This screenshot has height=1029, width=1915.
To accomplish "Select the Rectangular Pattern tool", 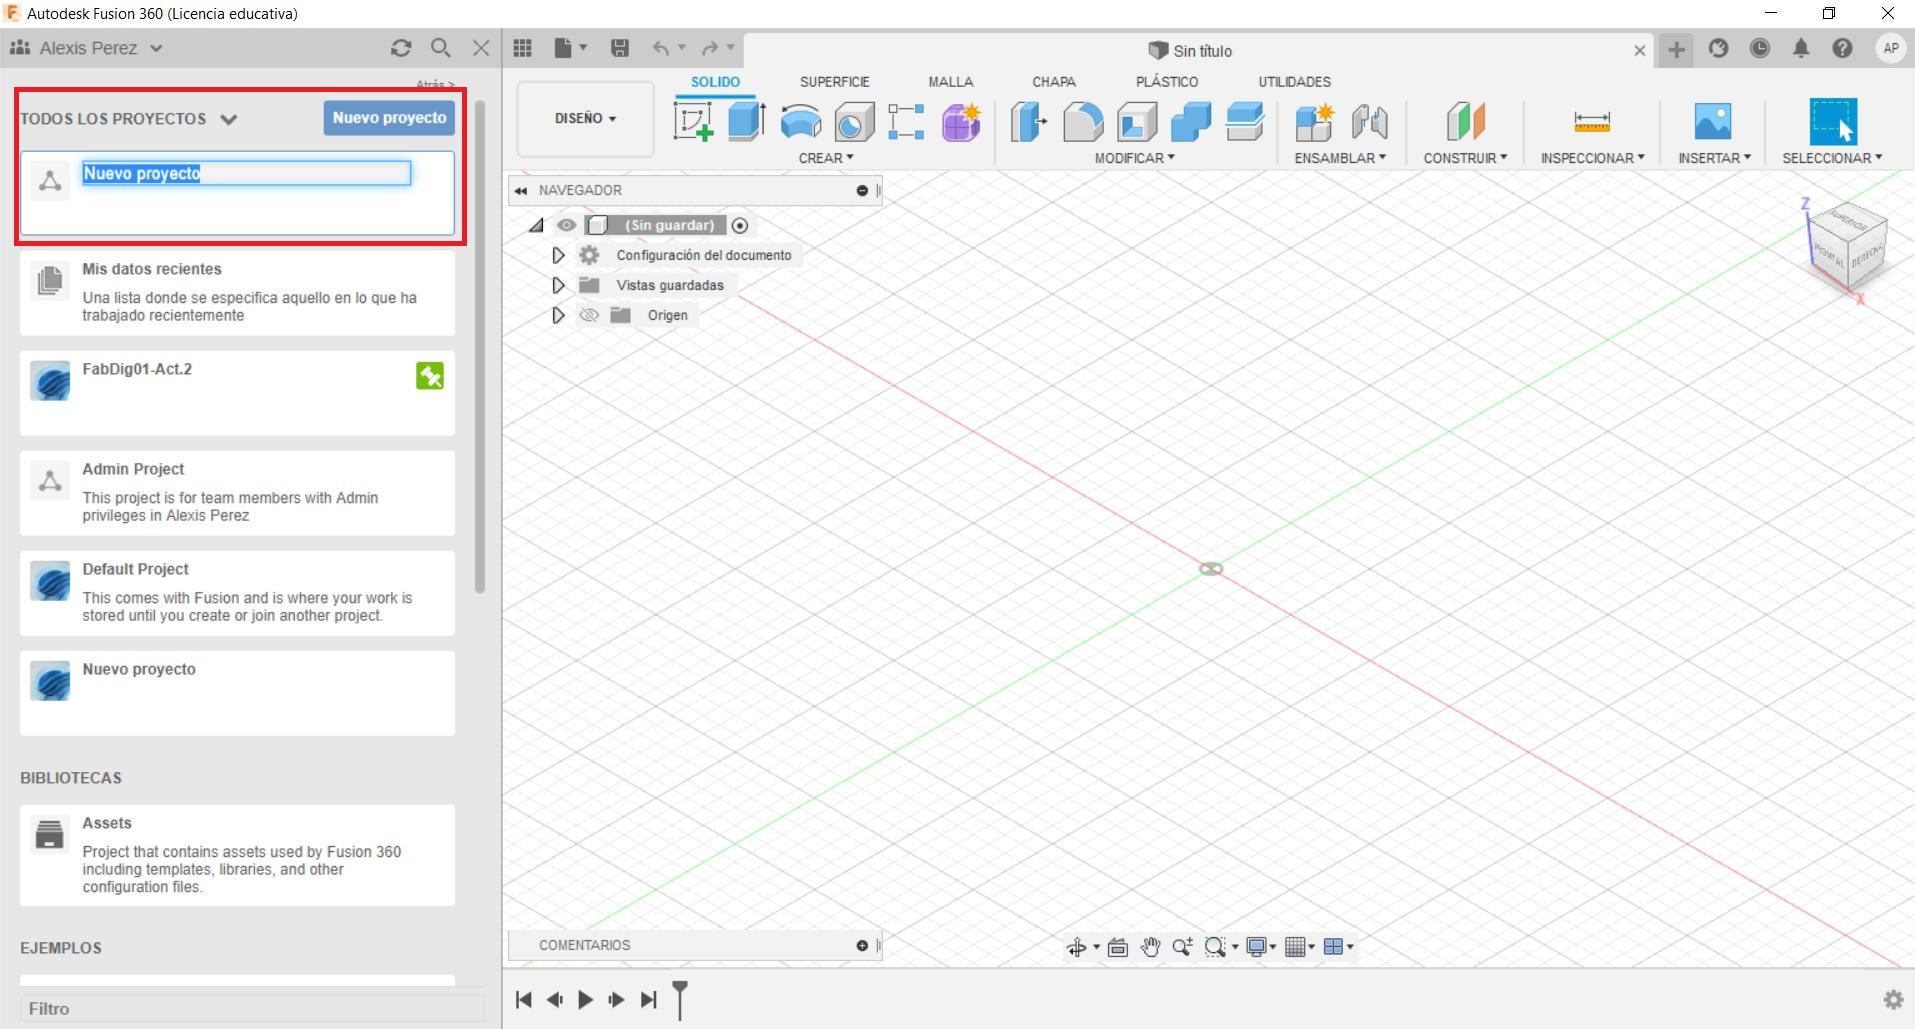I will [x=906, y=122].
